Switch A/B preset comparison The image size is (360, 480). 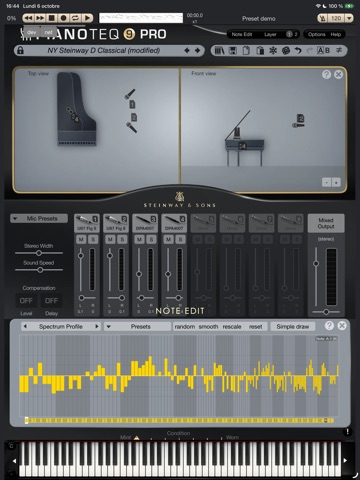click(323, 51)
